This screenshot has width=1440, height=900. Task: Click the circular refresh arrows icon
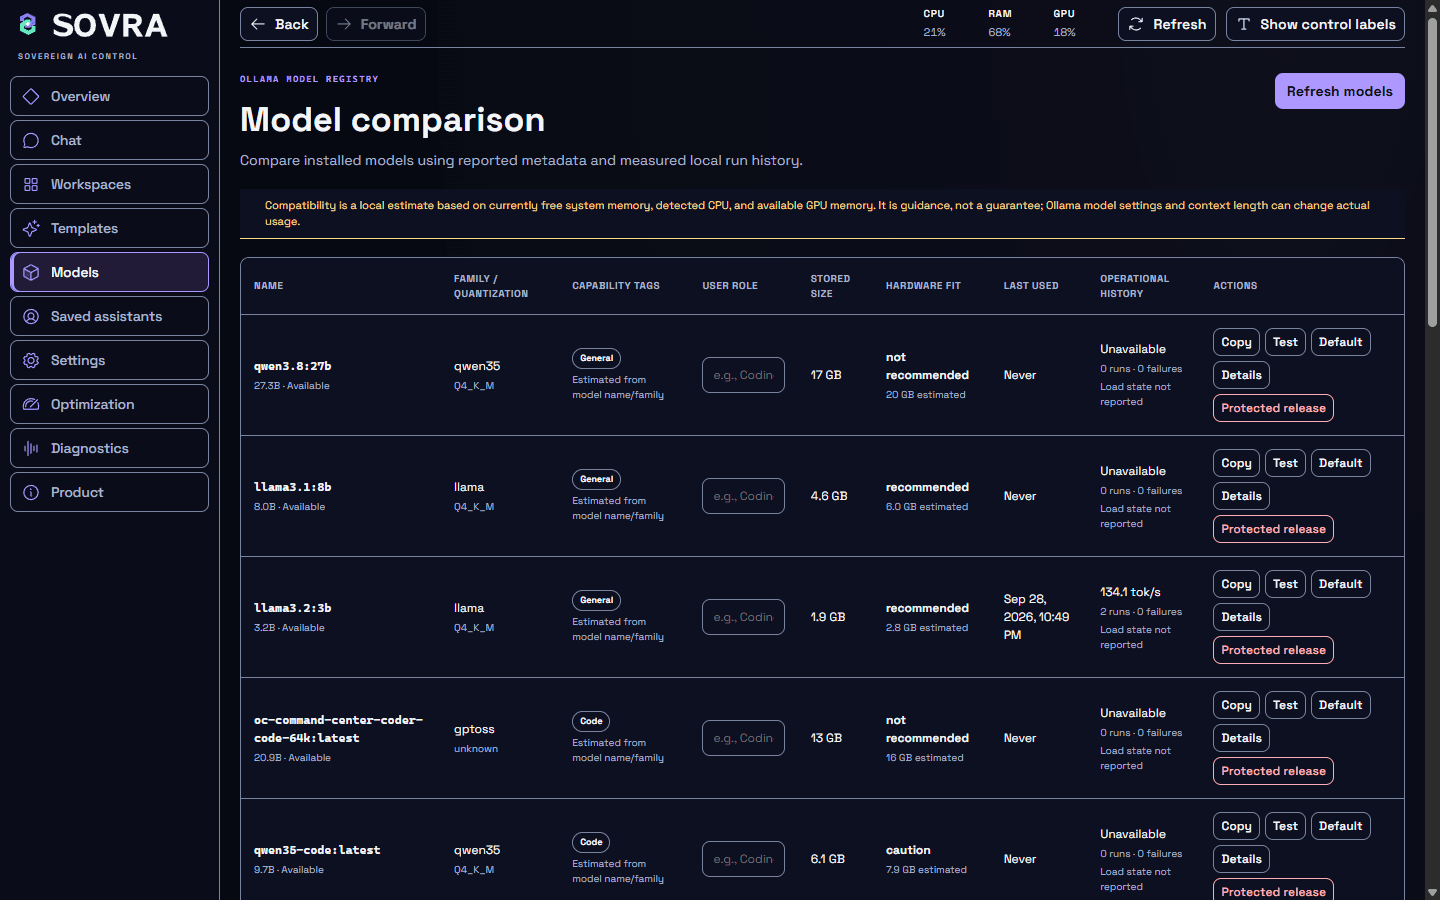coord(1136,24)
